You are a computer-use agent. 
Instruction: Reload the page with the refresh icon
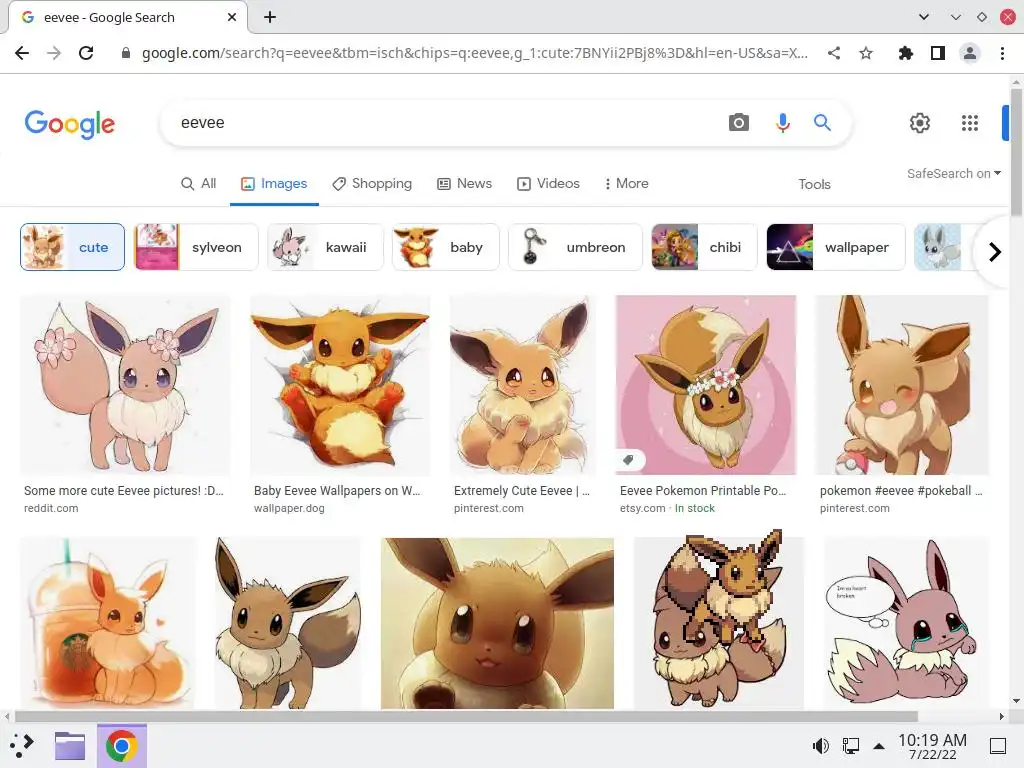[86, 53]
